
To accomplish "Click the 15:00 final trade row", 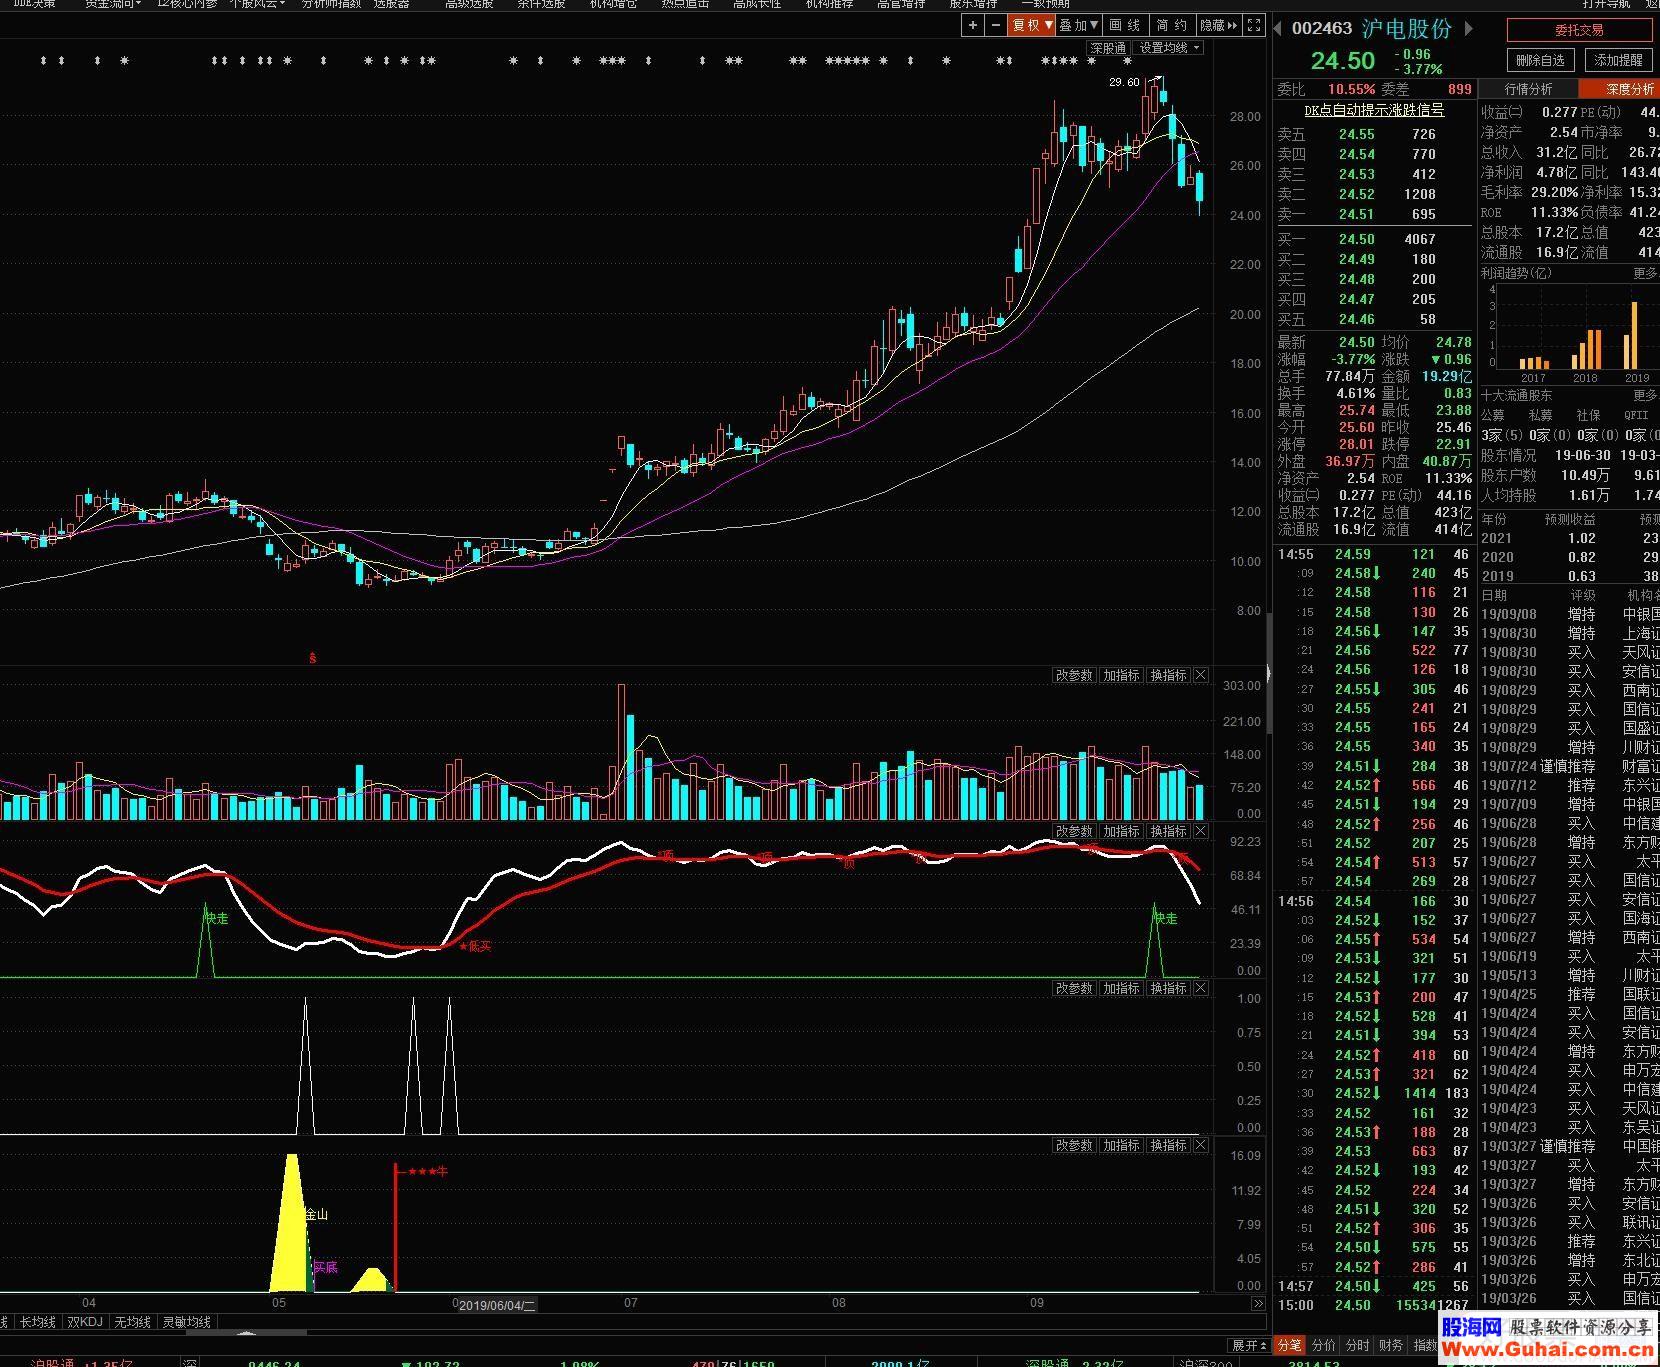I will 1374,1305.
